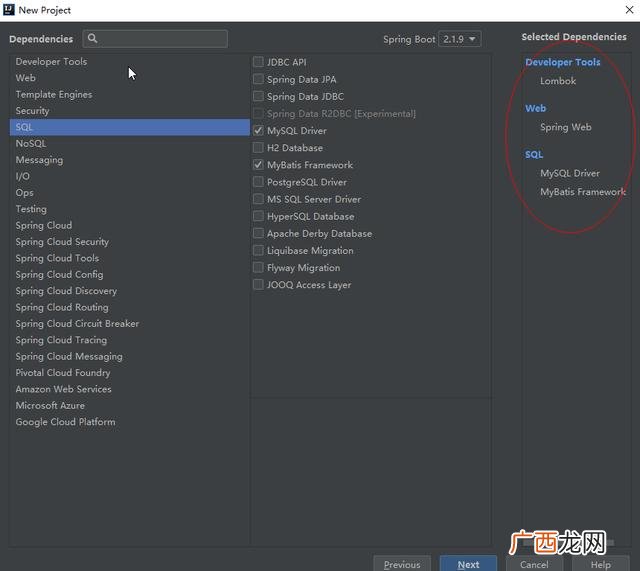Enable the JDBC API checkbox
640x571 pixels.
pyautogui.click(x=258, y=62)
